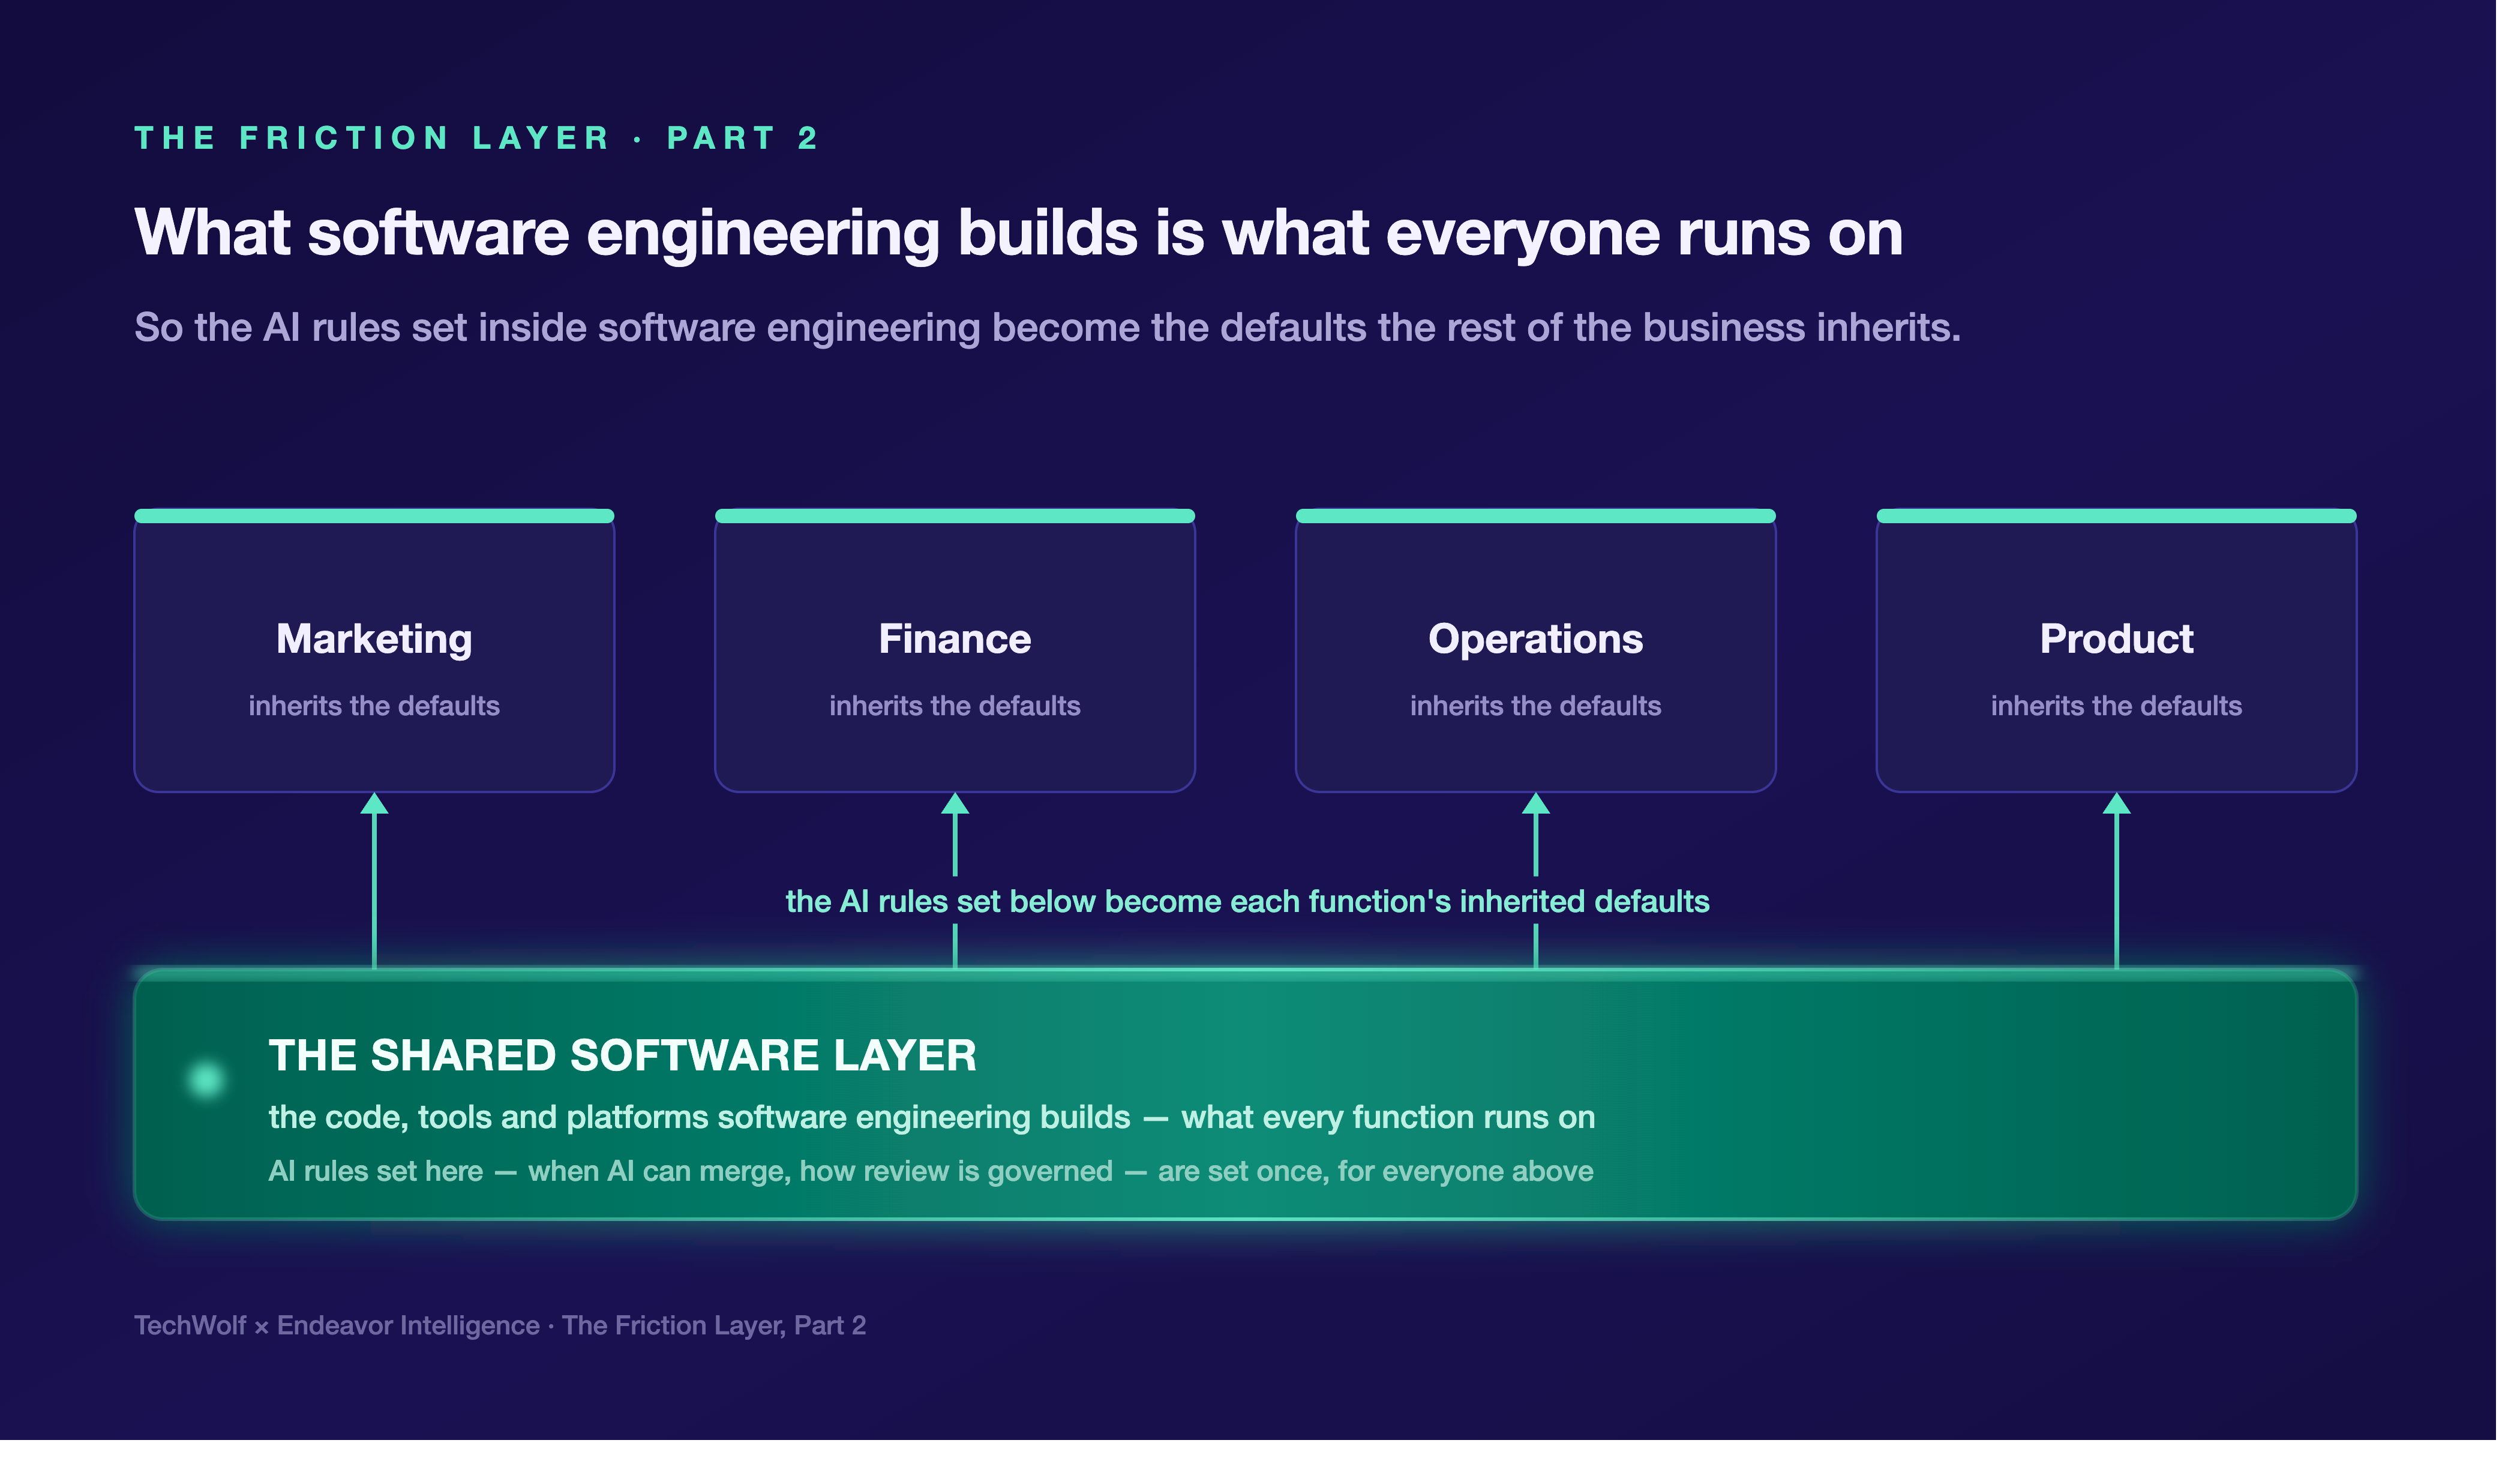Select the Operations card
The image size is (2520, 1464).
[1536, 651]
